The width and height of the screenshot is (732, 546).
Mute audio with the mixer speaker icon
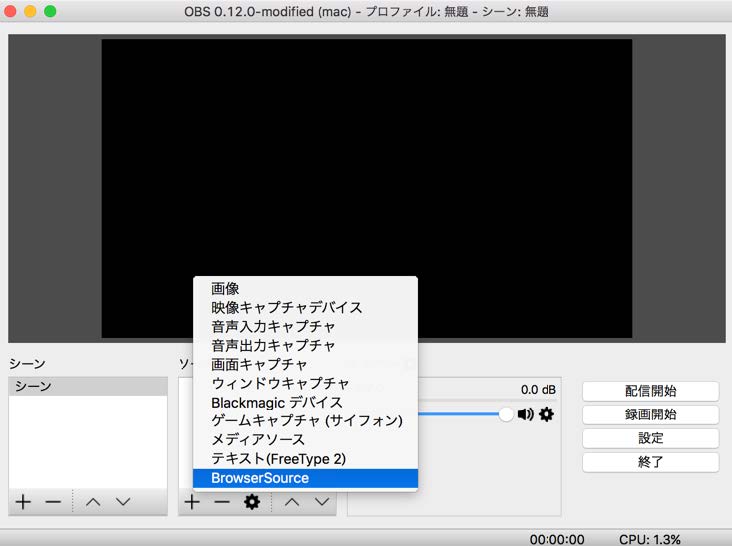(x=526, y=414)
